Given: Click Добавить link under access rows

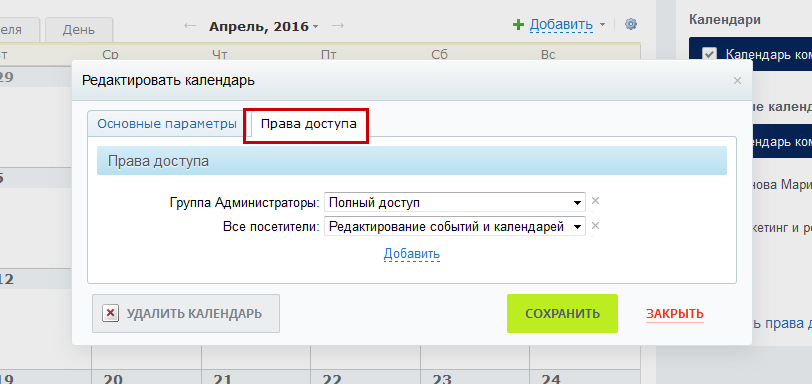Looking at the screenshot, I should (x=412, y=254).
